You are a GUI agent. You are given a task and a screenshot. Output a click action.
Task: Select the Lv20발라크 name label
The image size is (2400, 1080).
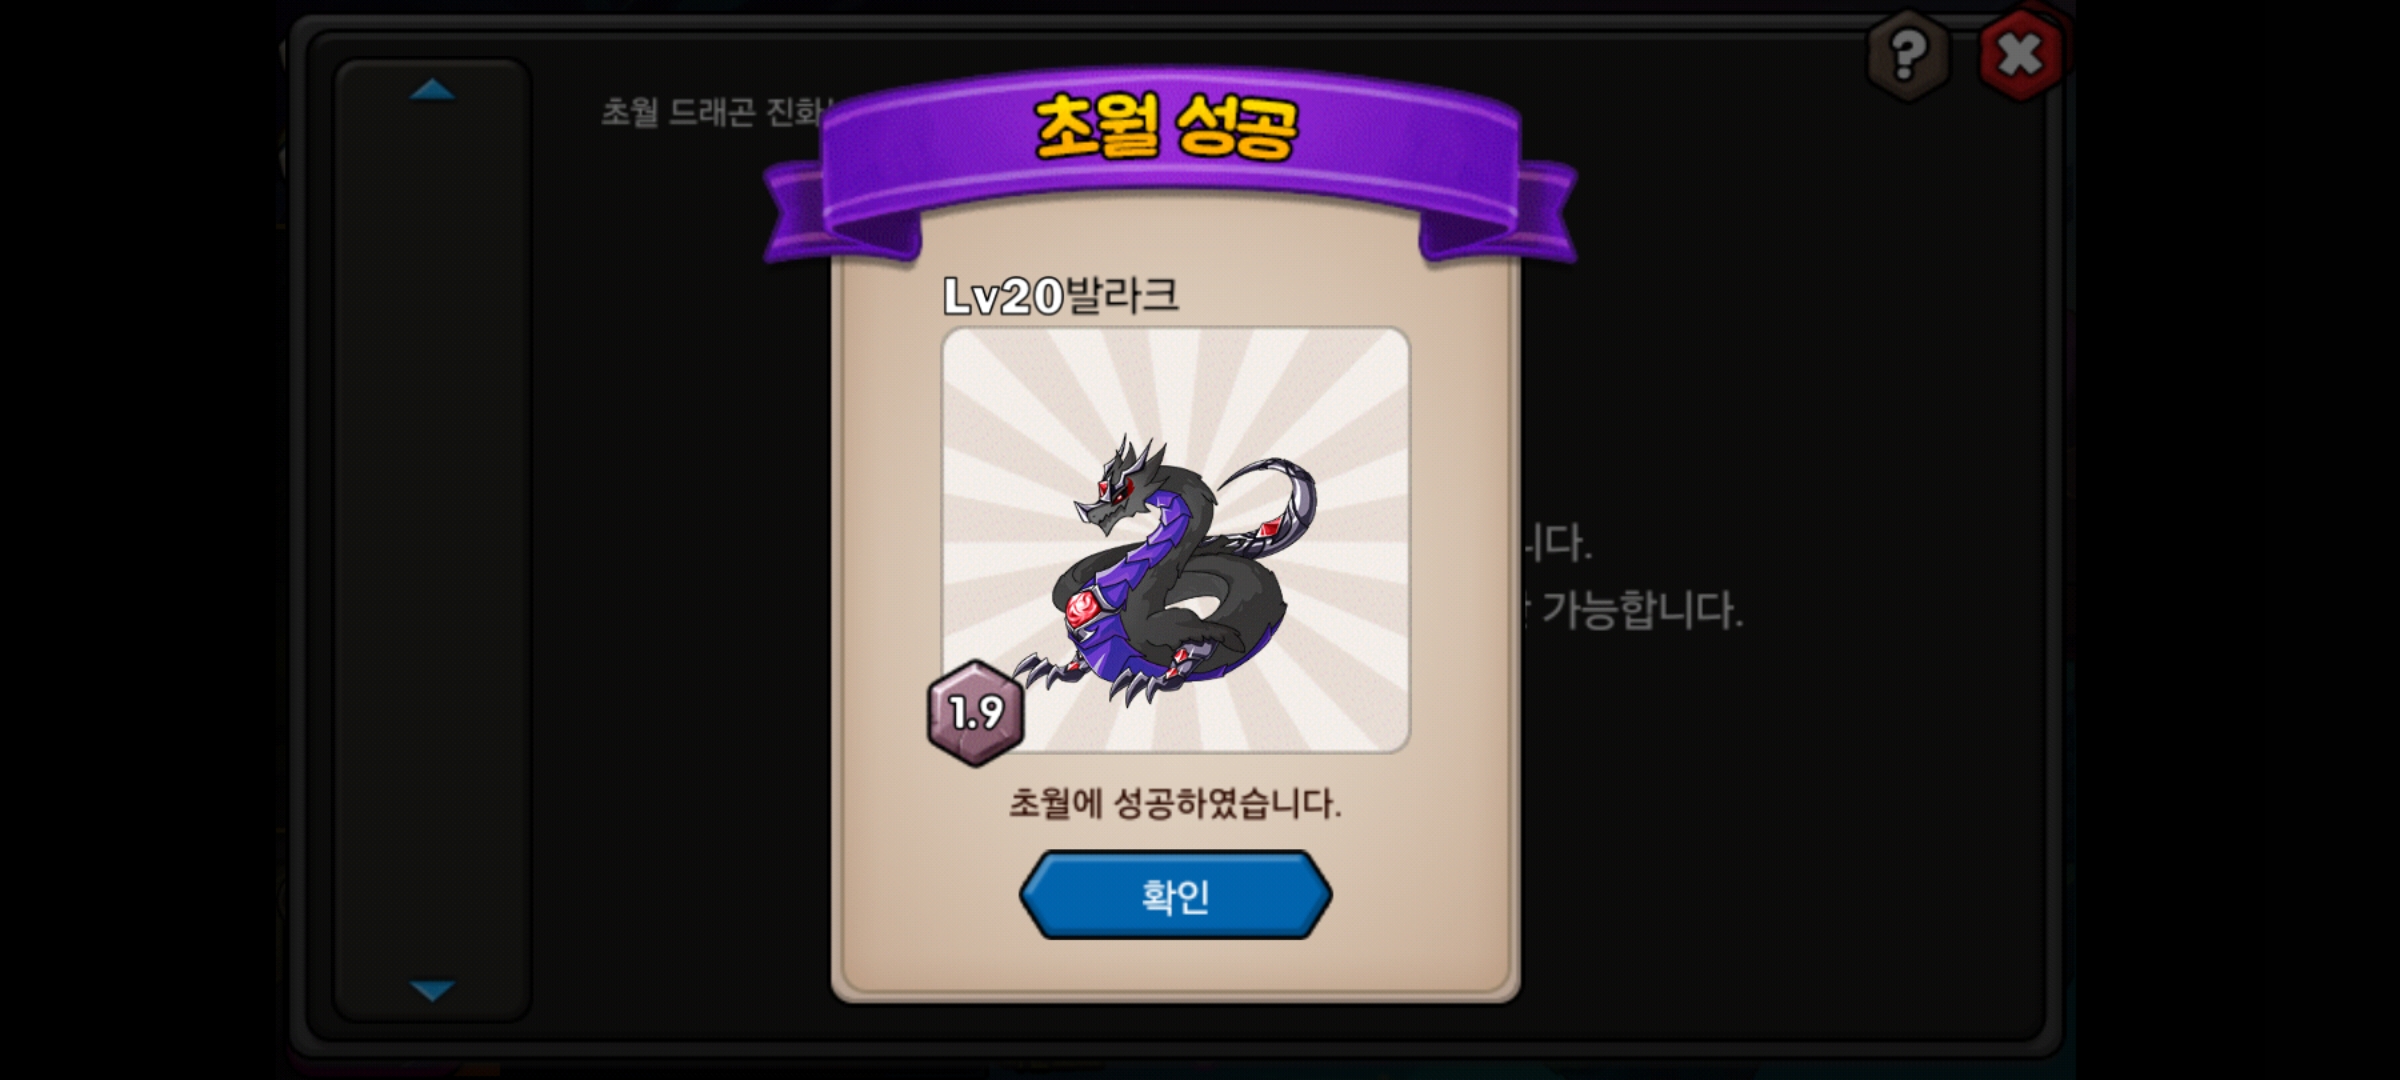coord(1061,296)
